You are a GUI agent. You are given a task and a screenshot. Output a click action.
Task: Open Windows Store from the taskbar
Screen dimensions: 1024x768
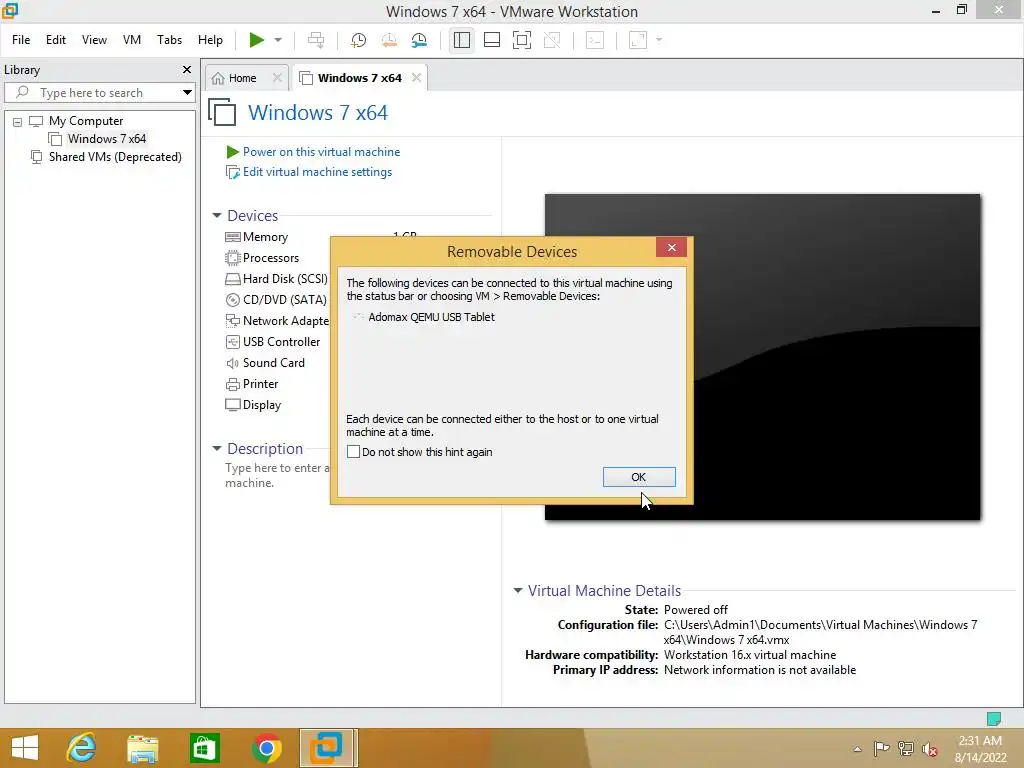tap(204, 748)
